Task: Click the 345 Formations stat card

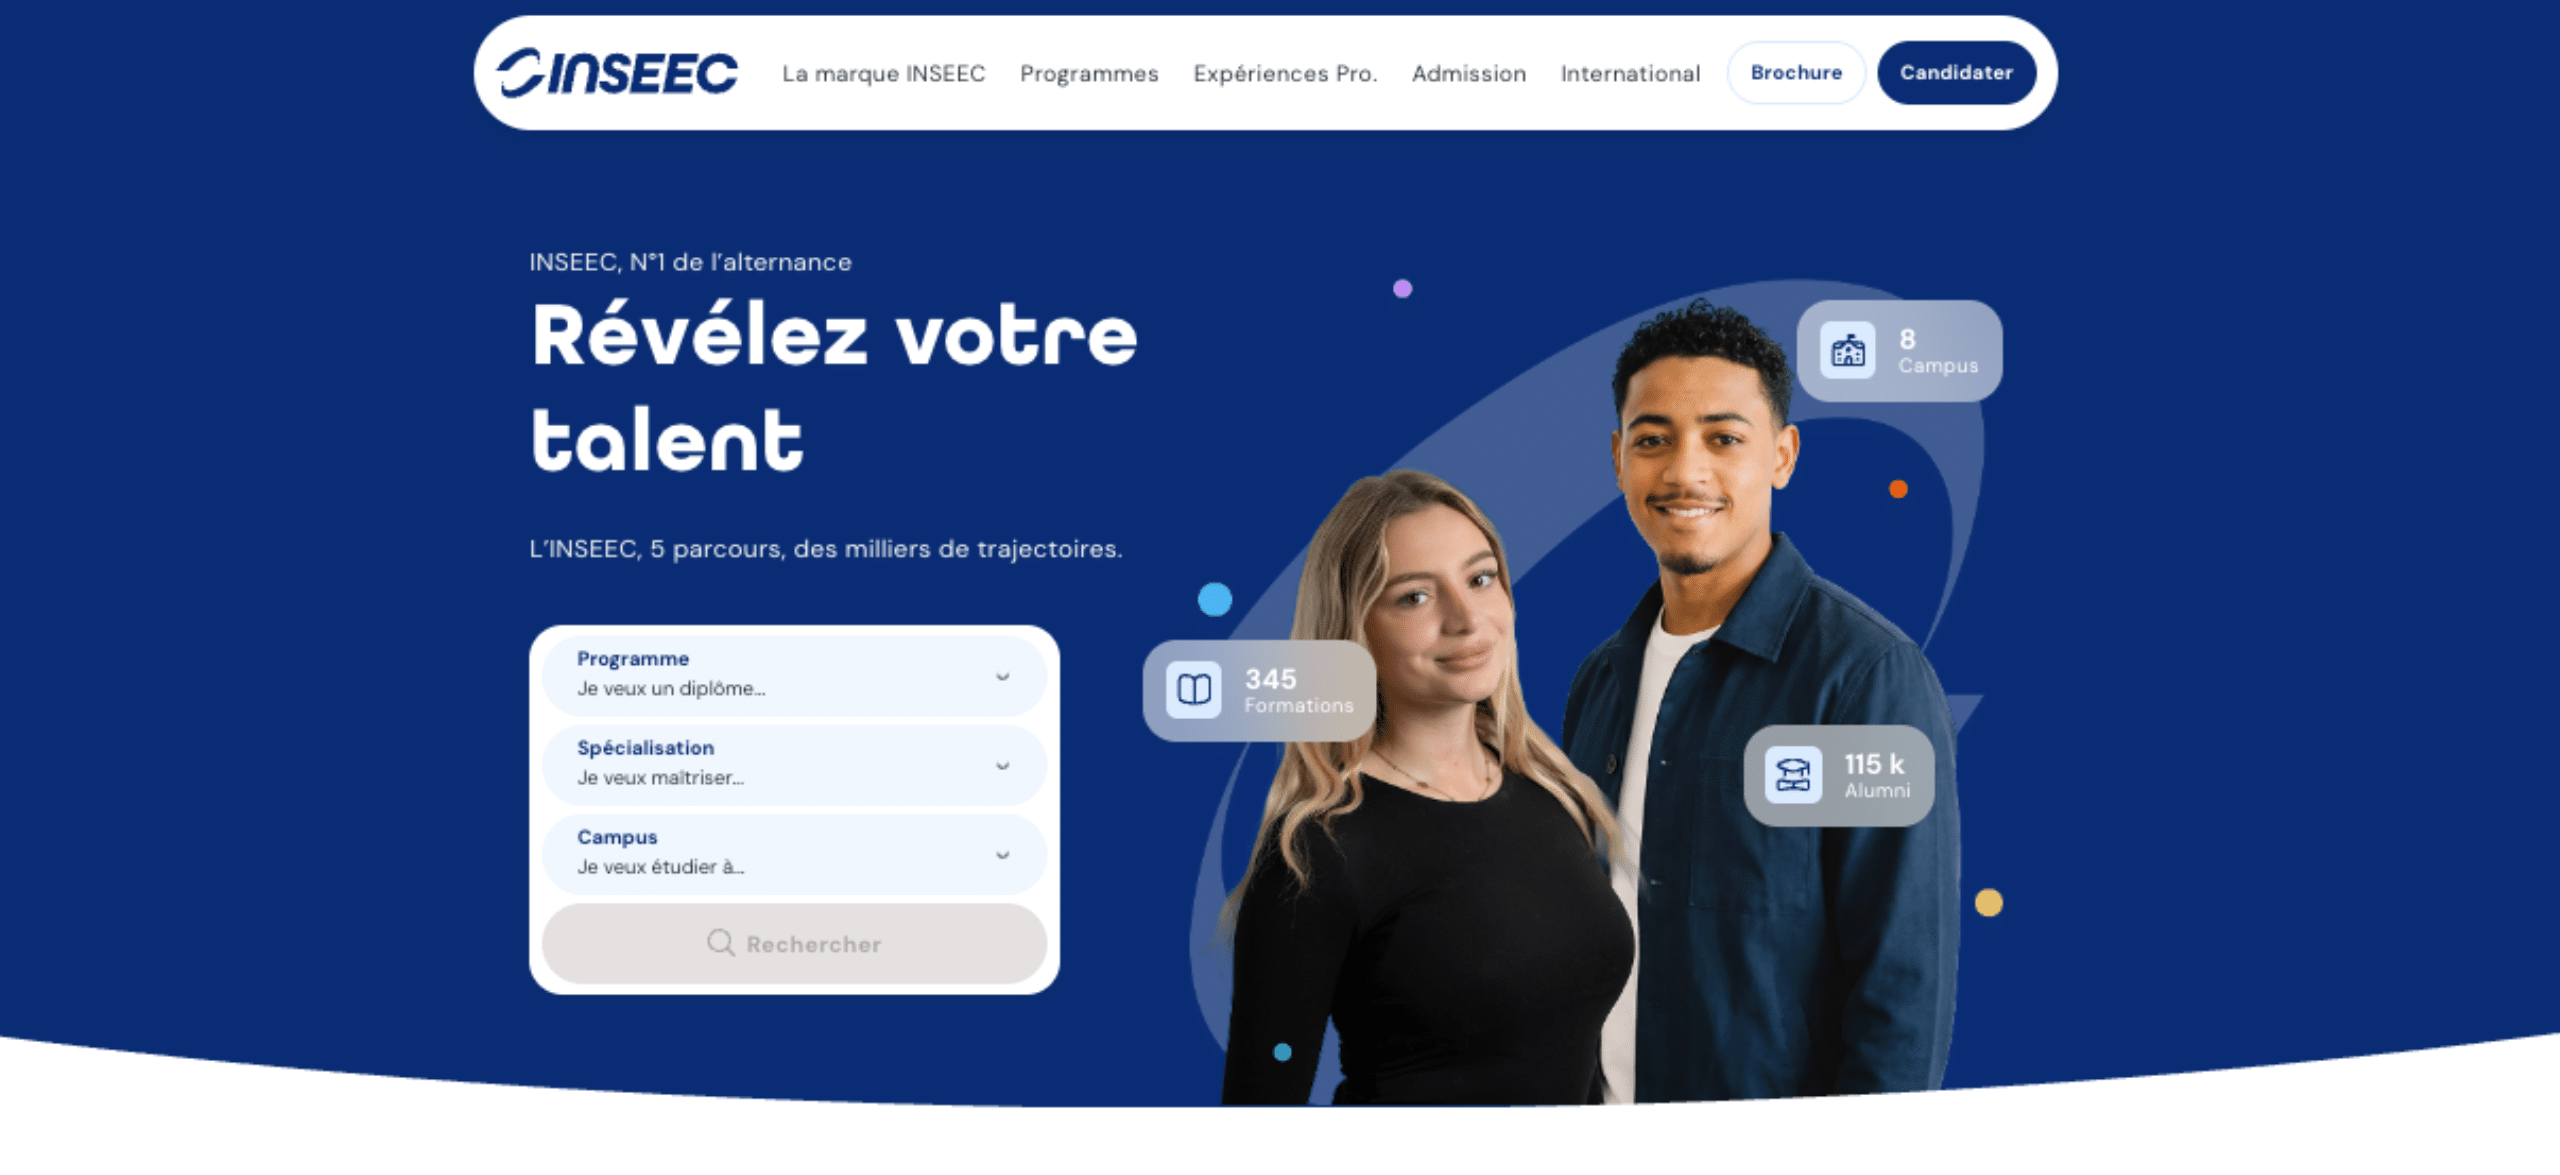Action: coord(1259,690)
